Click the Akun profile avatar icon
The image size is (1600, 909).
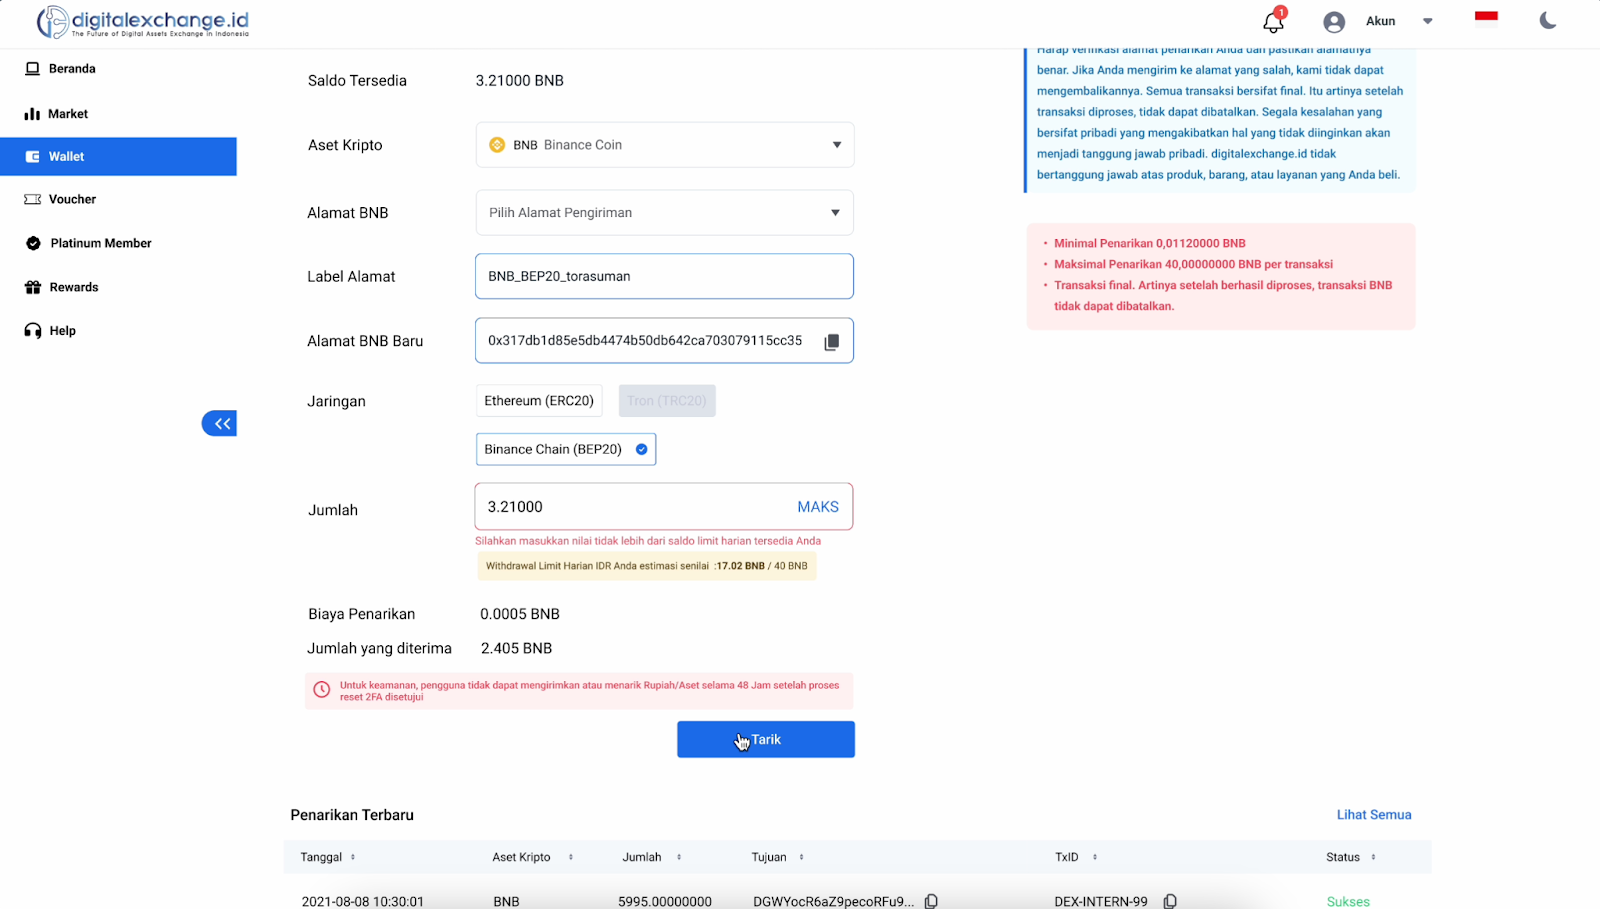[1334, 22]
